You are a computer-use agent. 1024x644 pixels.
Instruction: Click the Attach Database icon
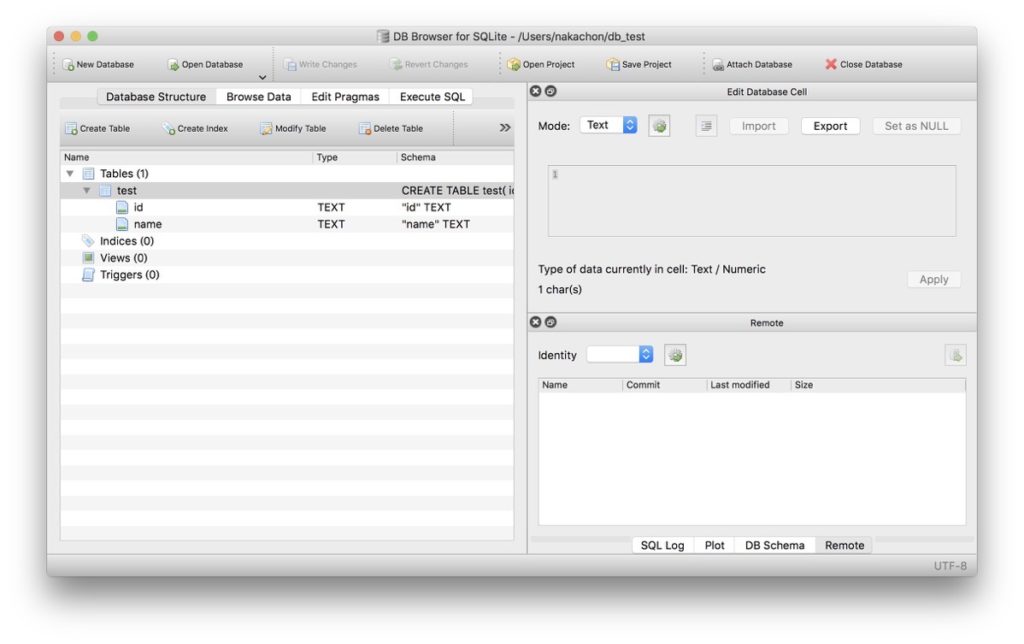tap(718, 65)
